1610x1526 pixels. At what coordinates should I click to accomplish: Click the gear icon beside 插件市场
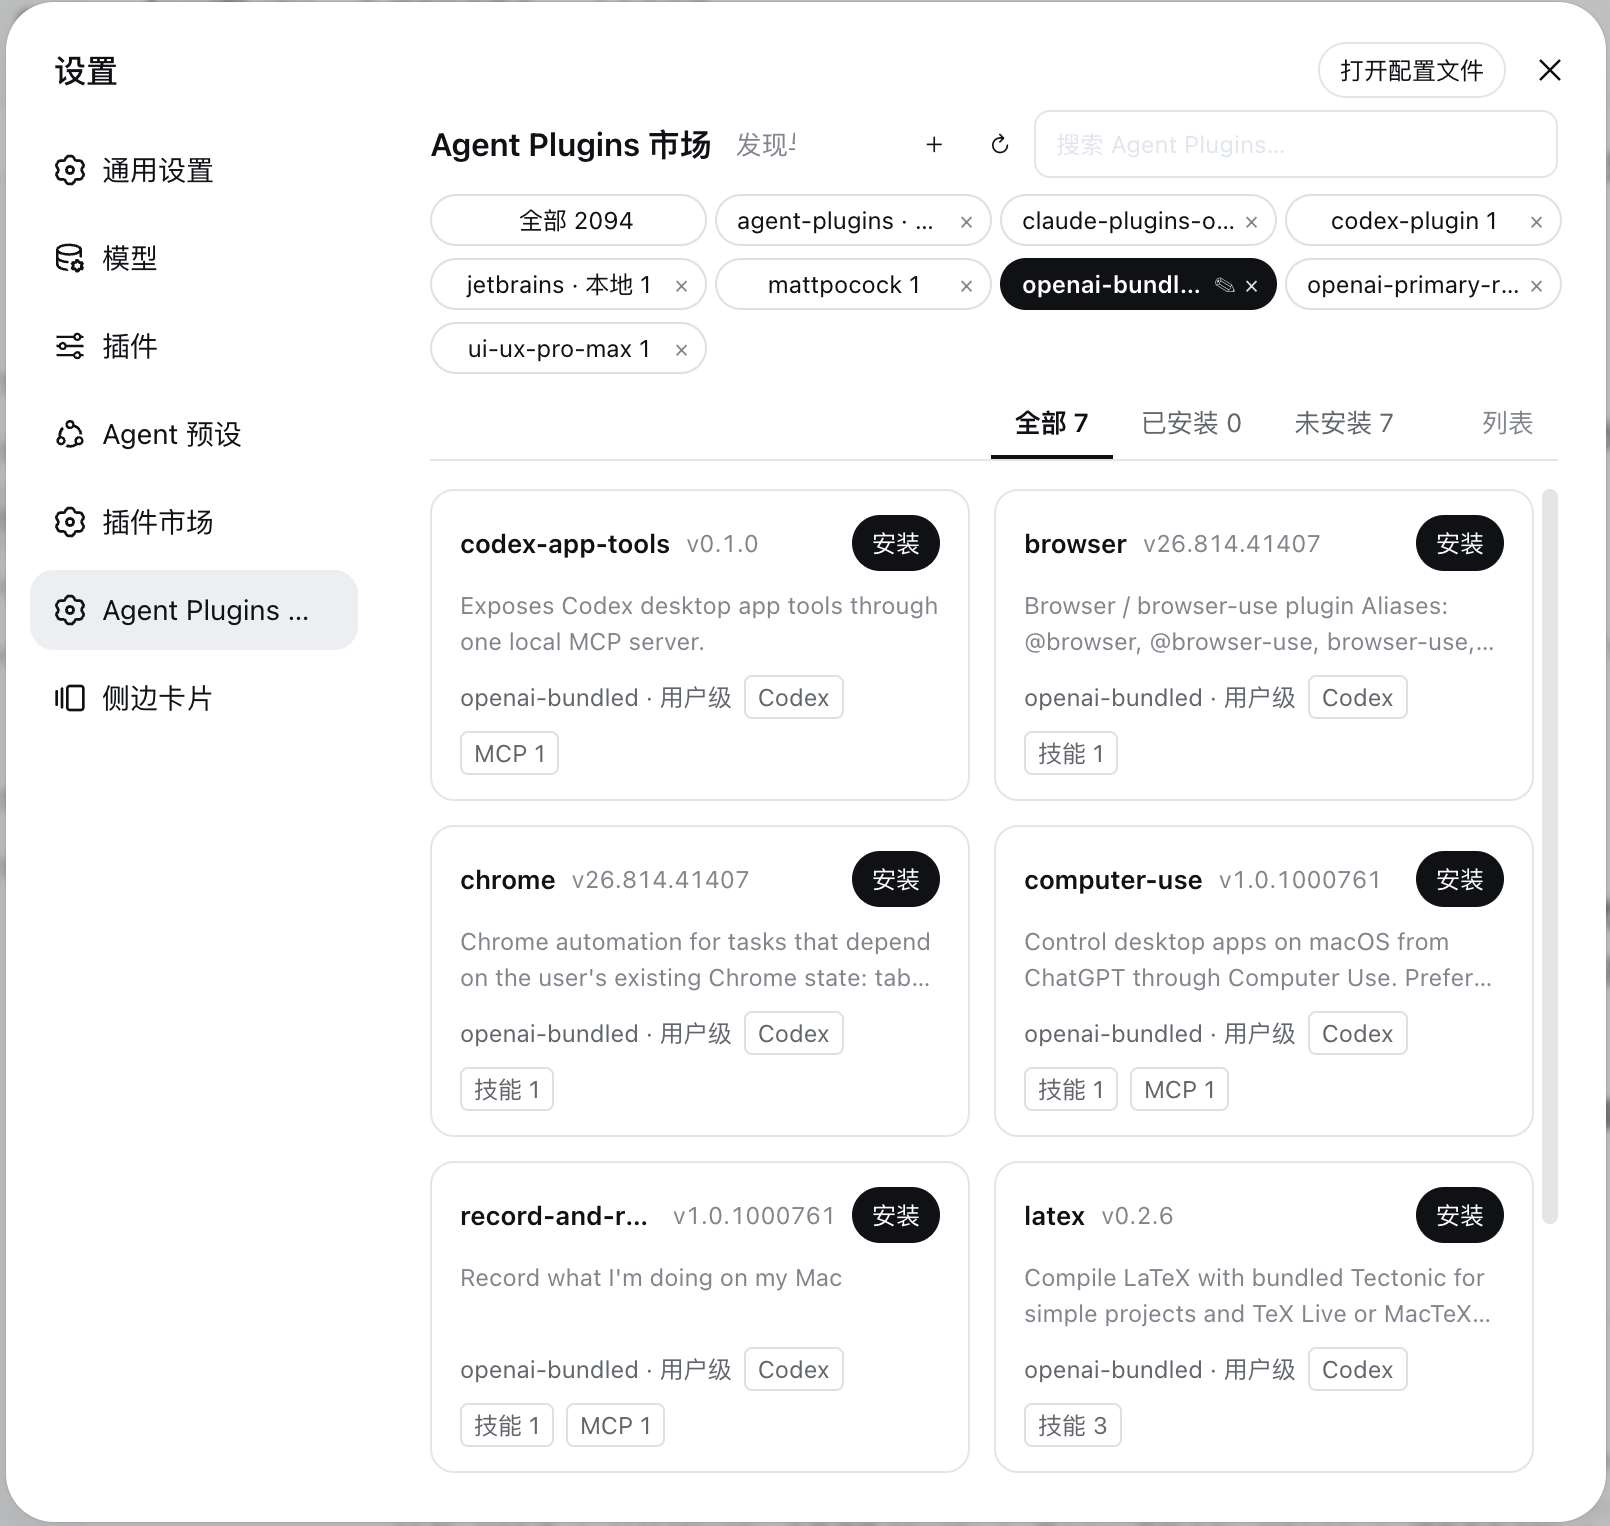[70, 522]
